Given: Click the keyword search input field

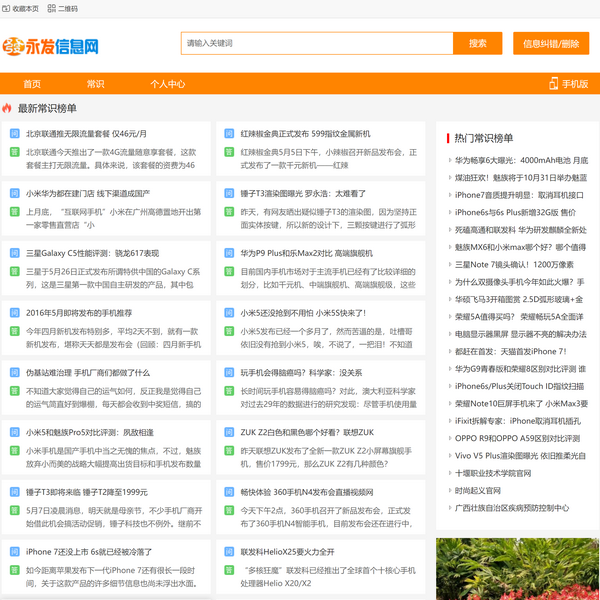Looking at the screenshot, I should (x=316, y=44).
